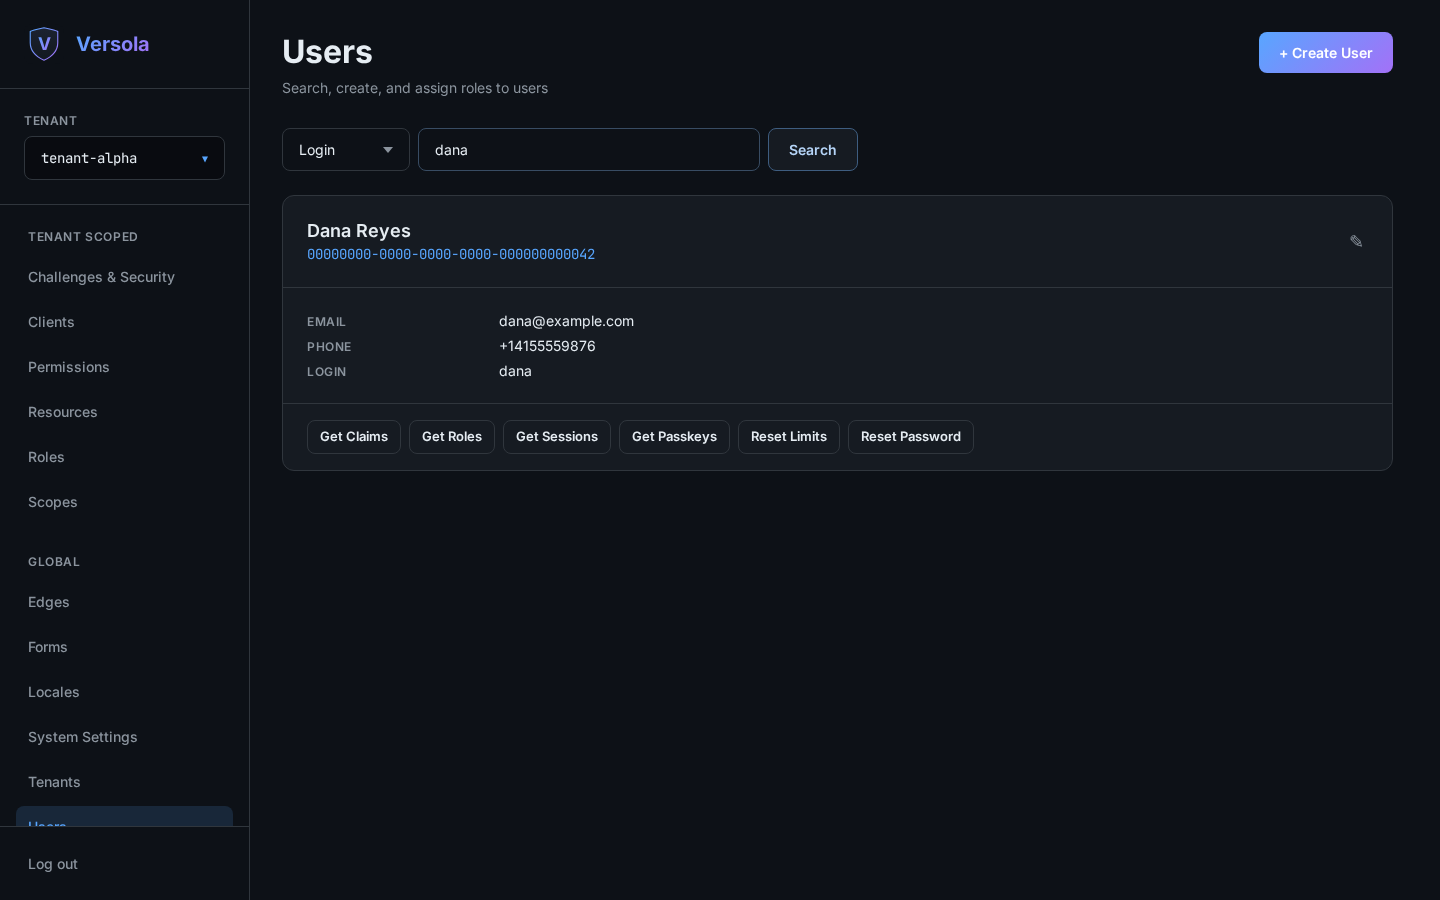Image resolution: width=1440 pixels, height=900 pixels.
Task: Click the user ID link ending in 000000000042
Action: coord(451,255)
